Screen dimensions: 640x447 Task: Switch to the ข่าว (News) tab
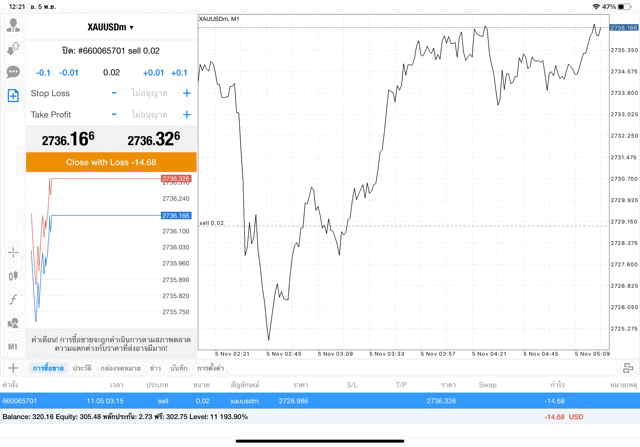pos(155,368)
